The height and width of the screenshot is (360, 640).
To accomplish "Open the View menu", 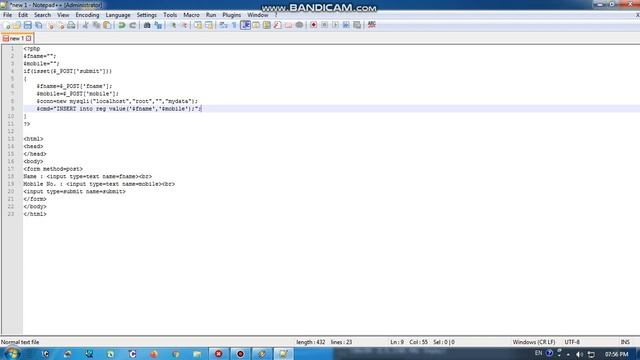I will (63, 15).
